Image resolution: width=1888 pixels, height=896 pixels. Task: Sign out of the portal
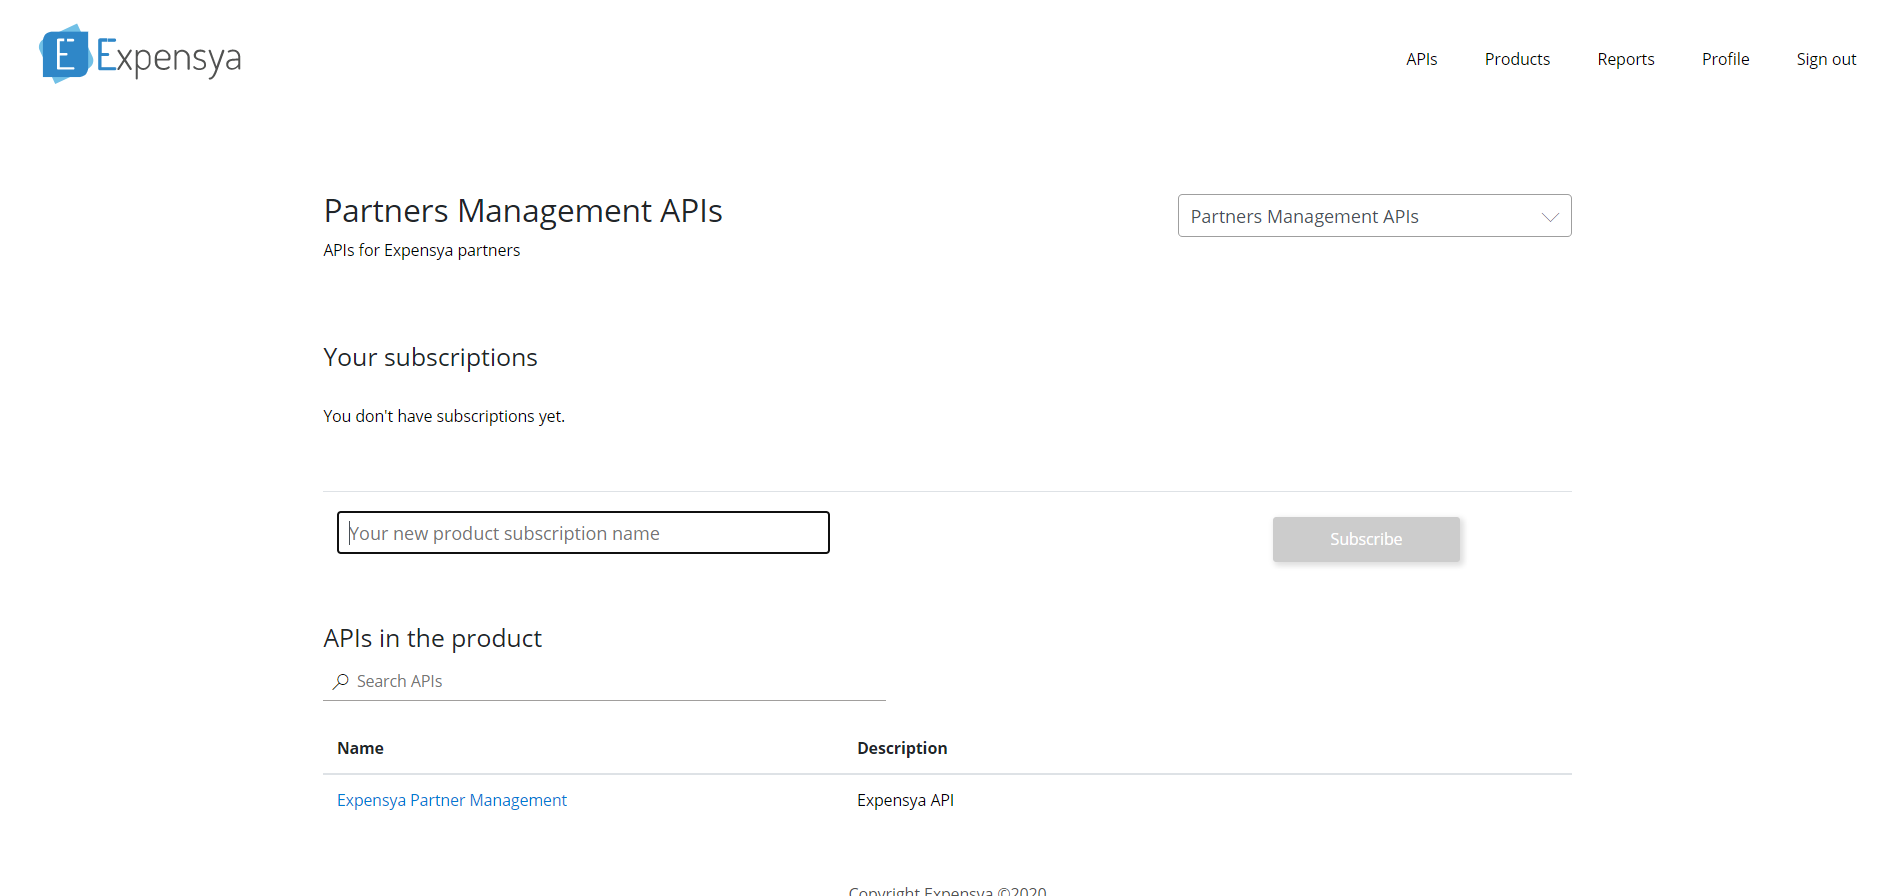[1826, 59]
